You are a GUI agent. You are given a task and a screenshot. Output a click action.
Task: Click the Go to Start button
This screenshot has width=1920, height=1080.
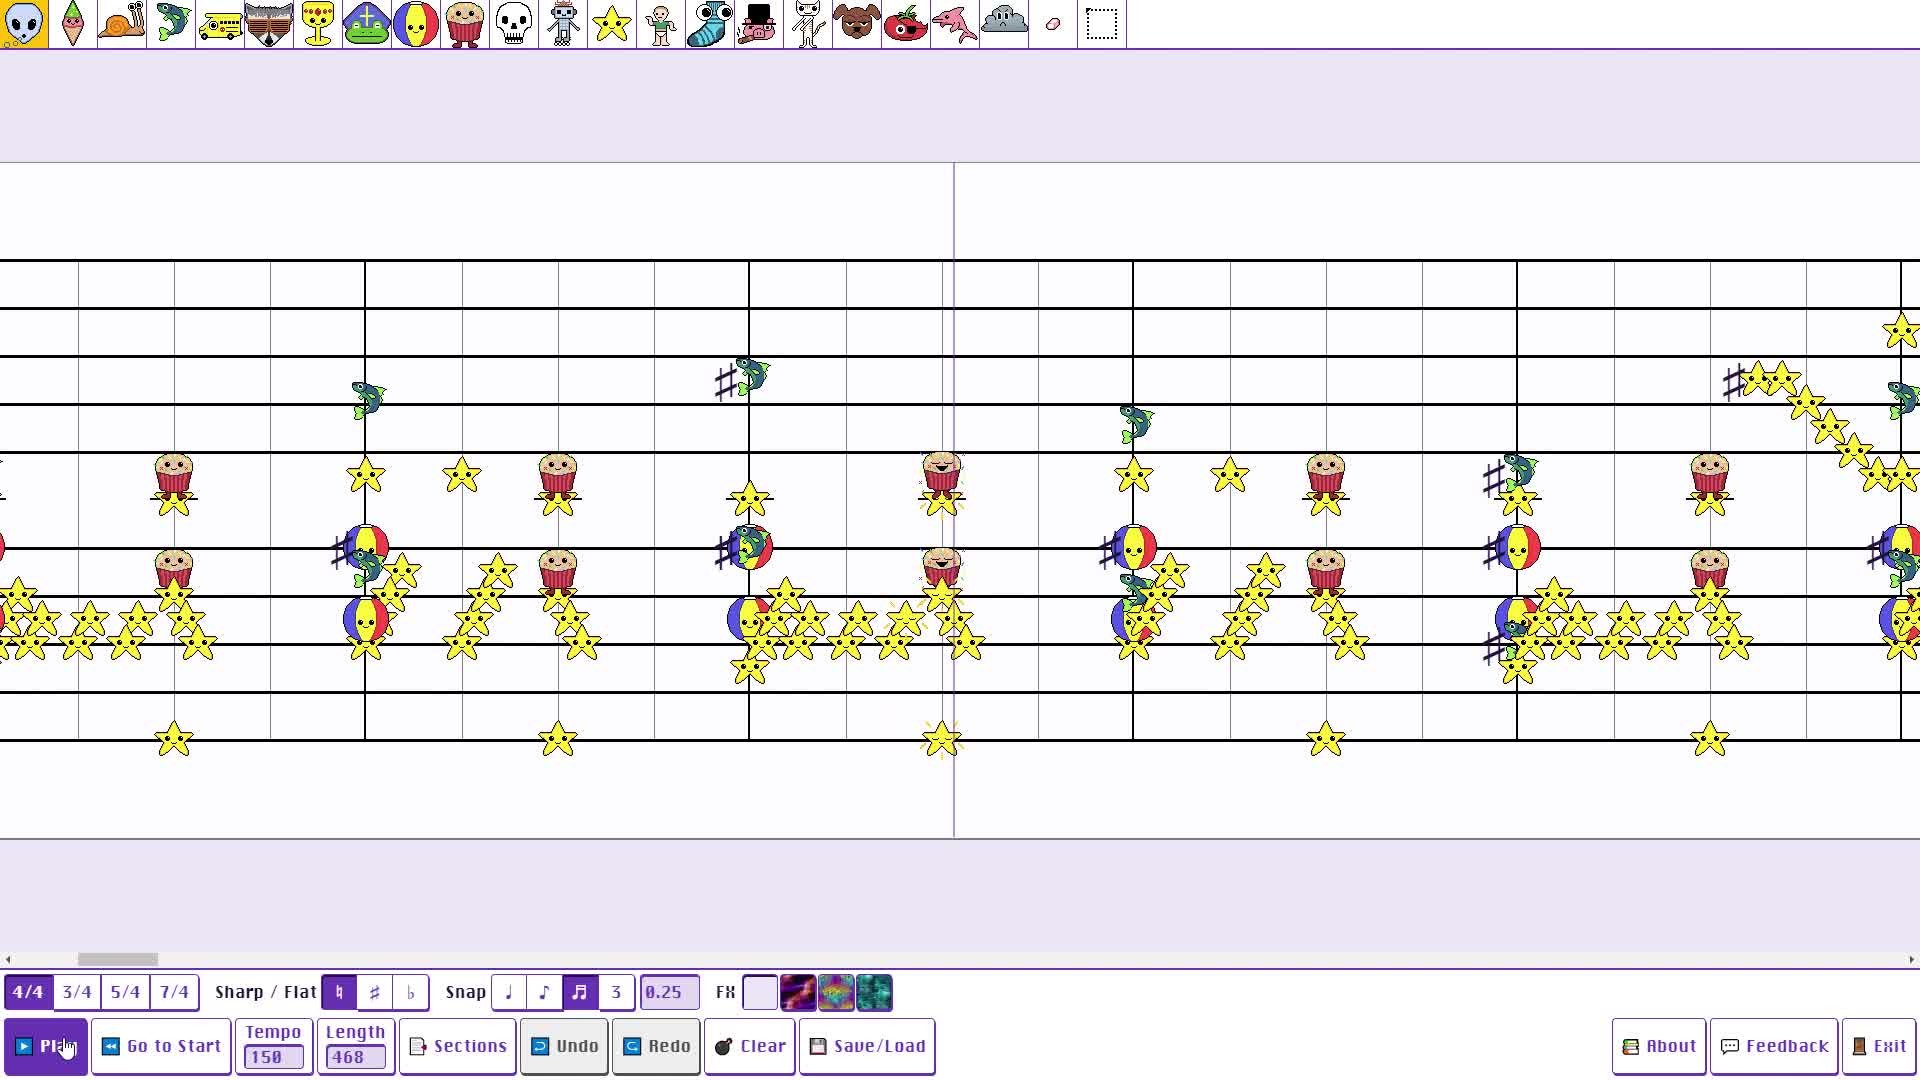pyautogui.click(x=161, y=1046)
